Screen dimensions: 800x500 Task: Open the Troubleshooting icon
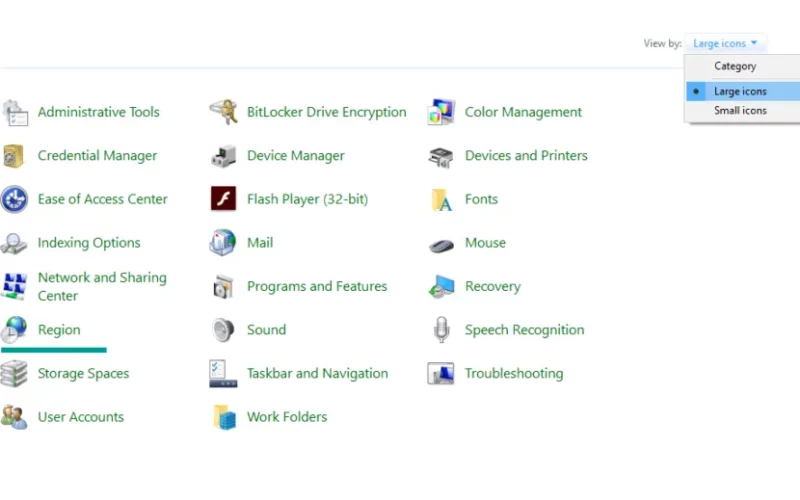[x=441, y=373]
